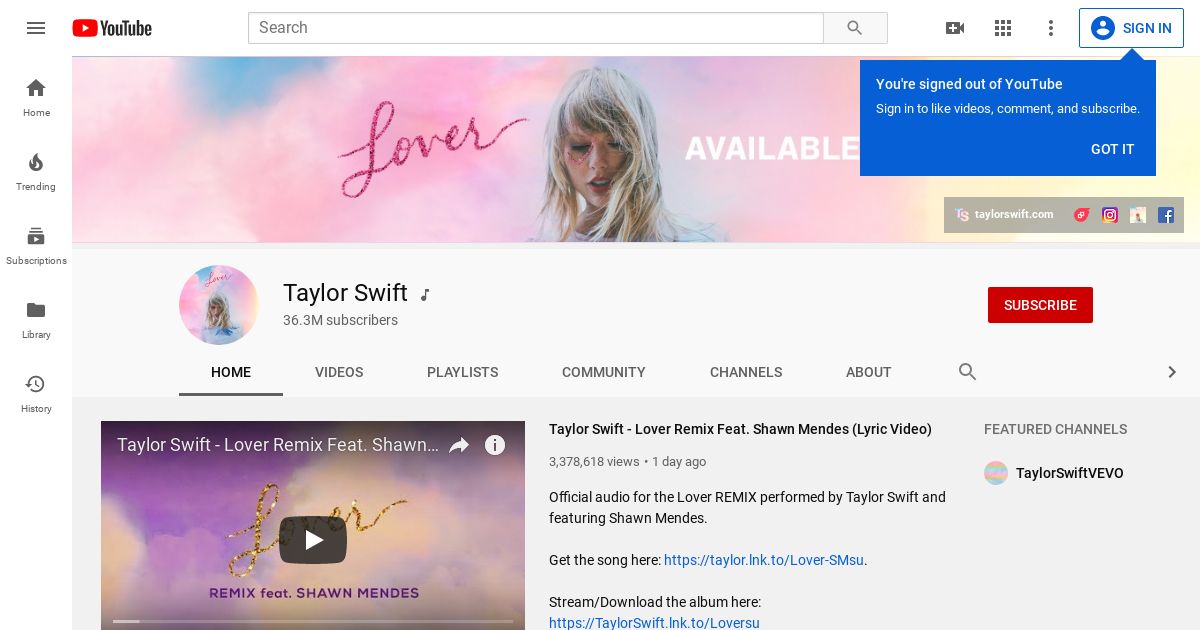This screenshot has width=1200, height=630.
Task: Open Library in sidebar
Action: click(36, 320)
